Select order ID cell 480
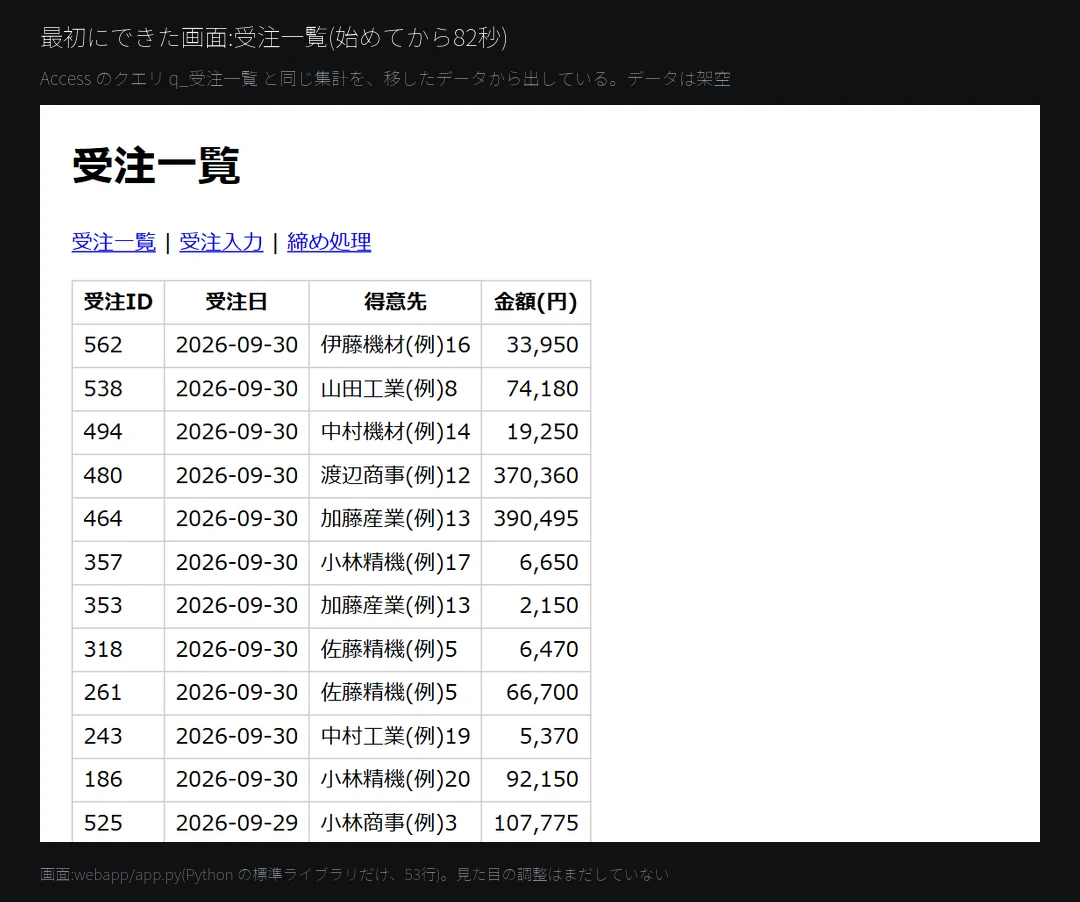1080x902 pixels. coord(118,475)
